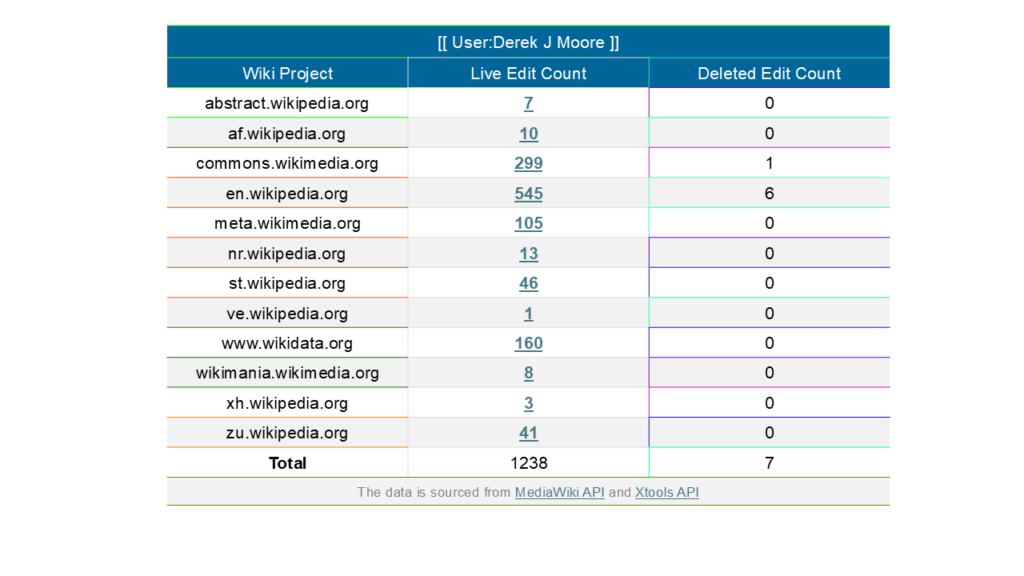Click the total live edits value 1238

pyautogui.click(x=528, y=463)
